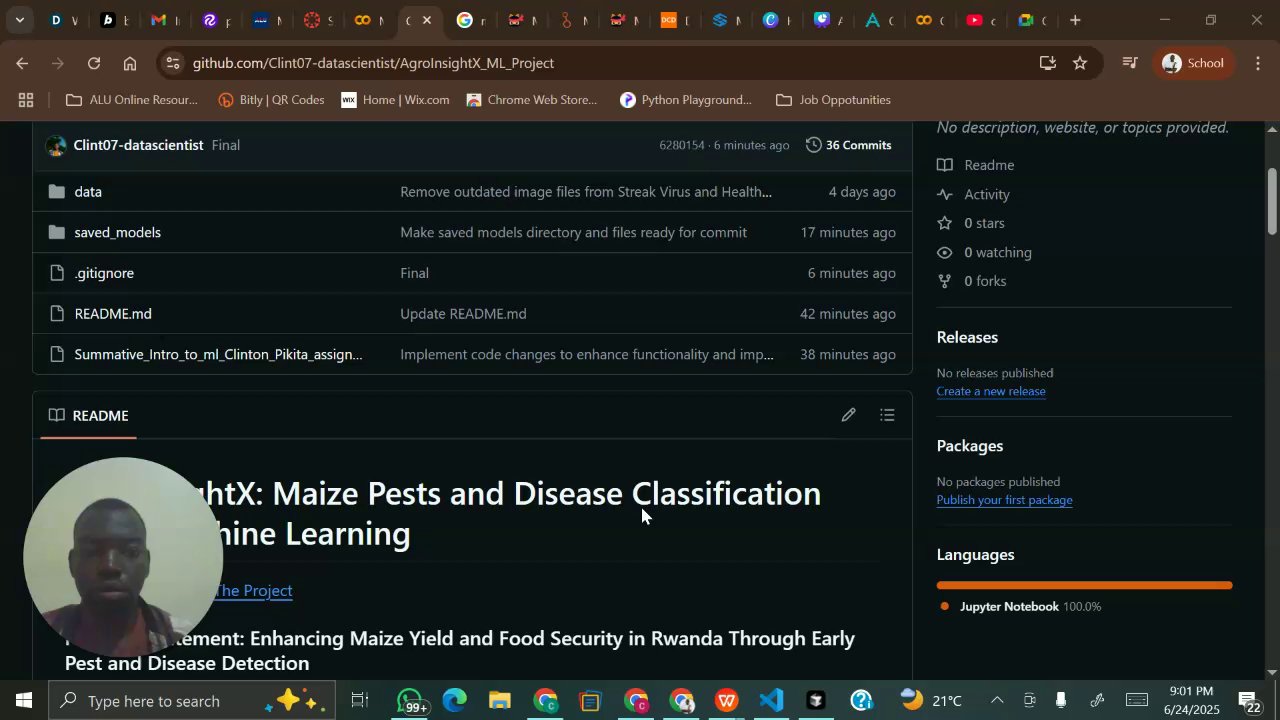This screenshot has height=720, width=1280.
Task: Open File Explorer from taskbar
Action: click(500, 700)
